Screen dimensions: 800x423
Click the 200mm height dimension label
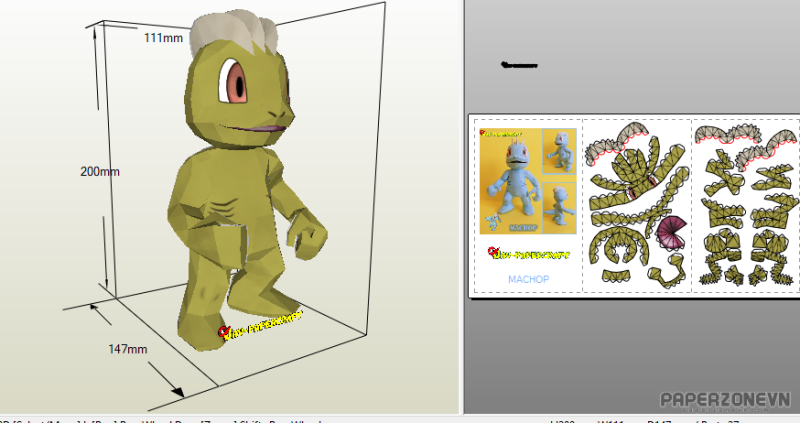point(100,171)
